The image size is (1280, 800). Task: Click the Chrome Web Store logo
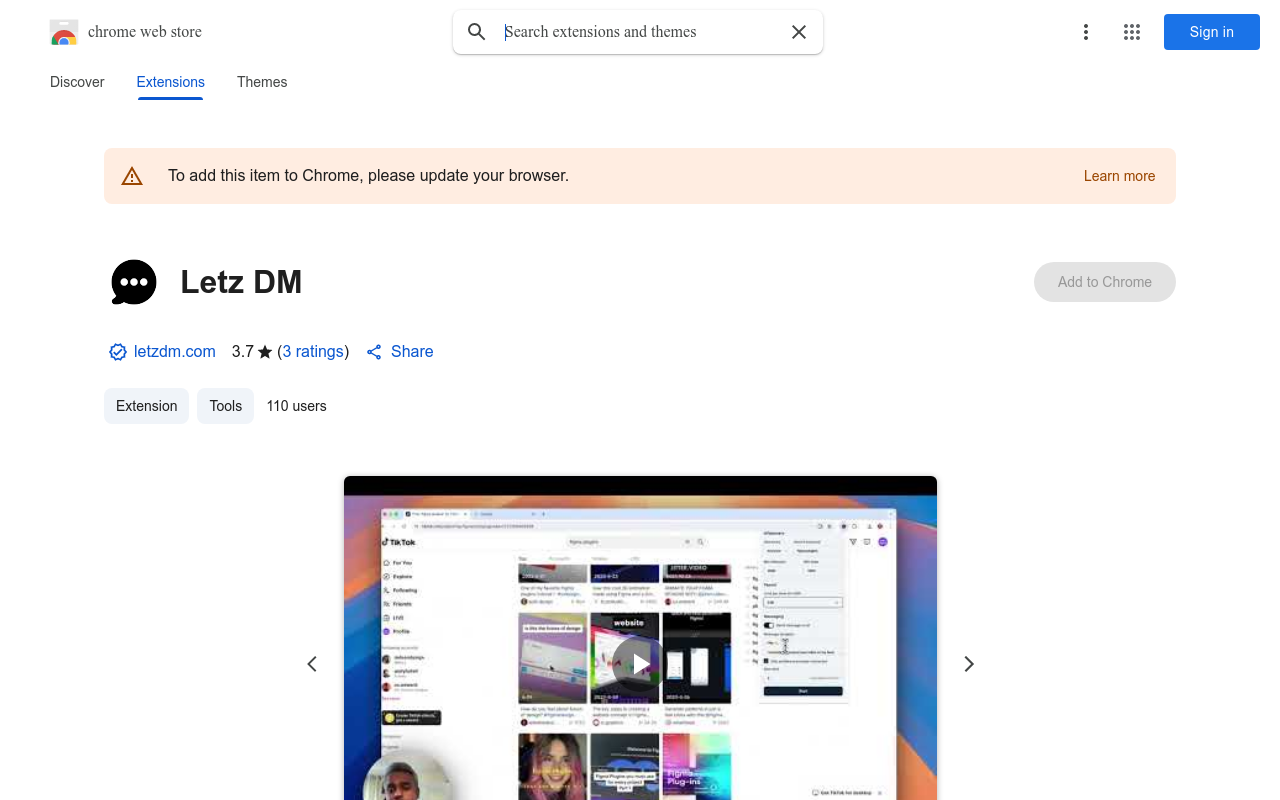pyautogui.click(x=64, y=32)
